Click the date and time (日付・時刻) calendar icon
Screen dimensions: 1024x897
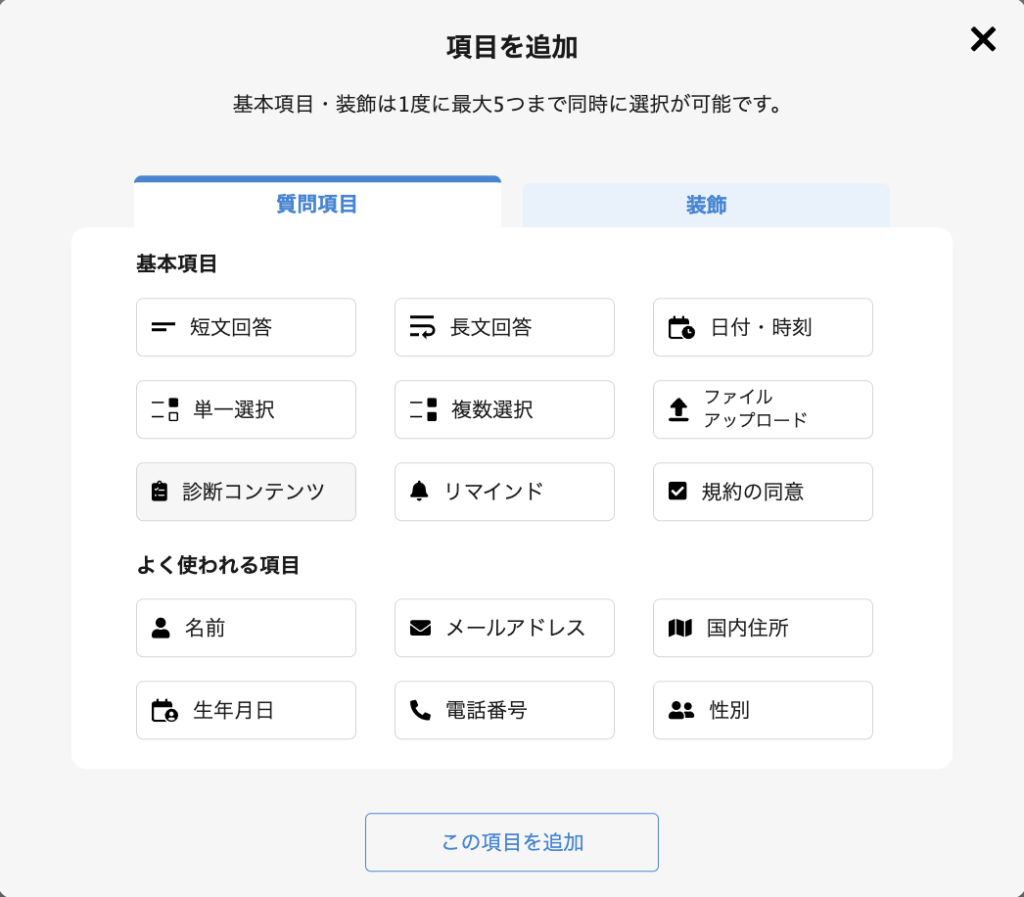click(681, 327)
